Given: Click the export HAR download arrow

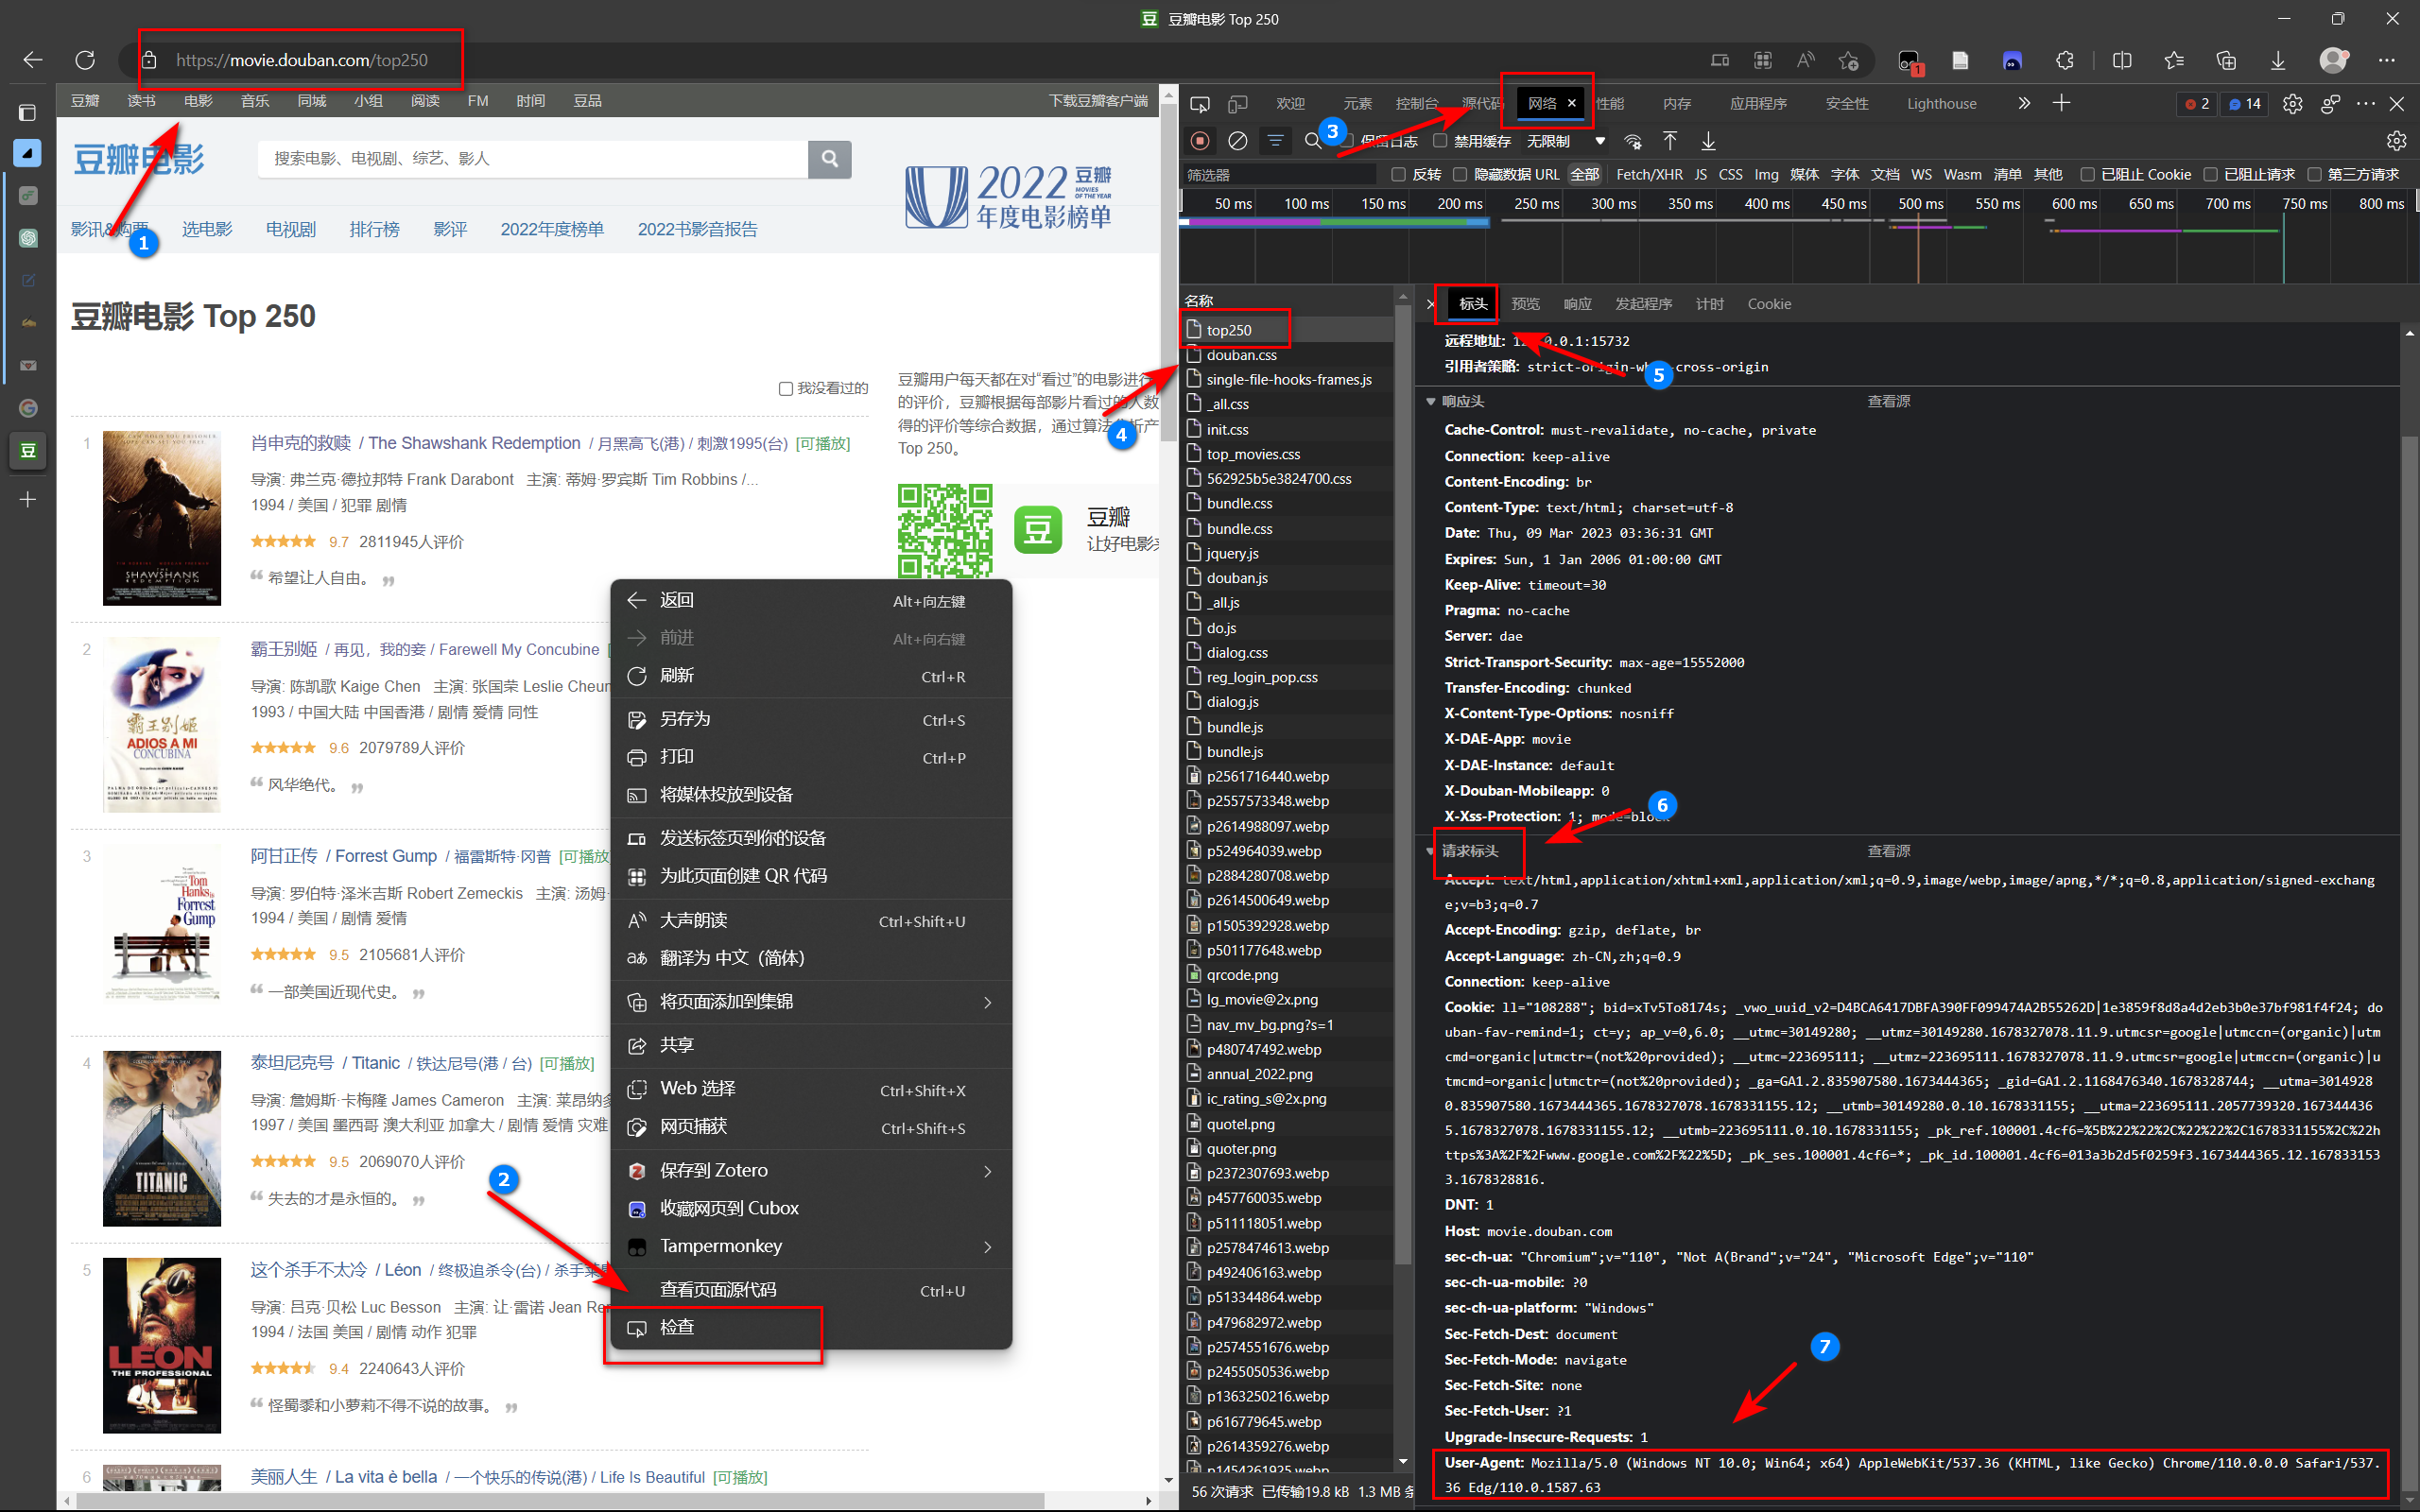Looking at the screenshot, I should [1708, 141].
